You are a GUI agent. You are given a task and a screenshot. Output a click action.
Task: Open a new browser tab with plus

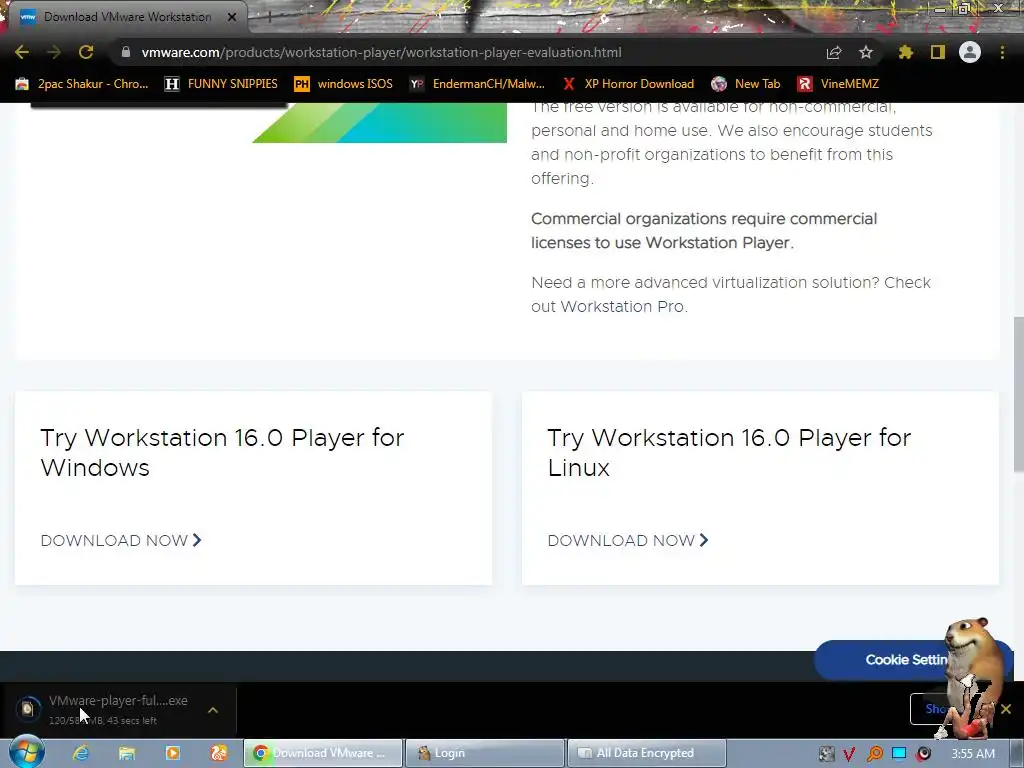tap(269, 17)
